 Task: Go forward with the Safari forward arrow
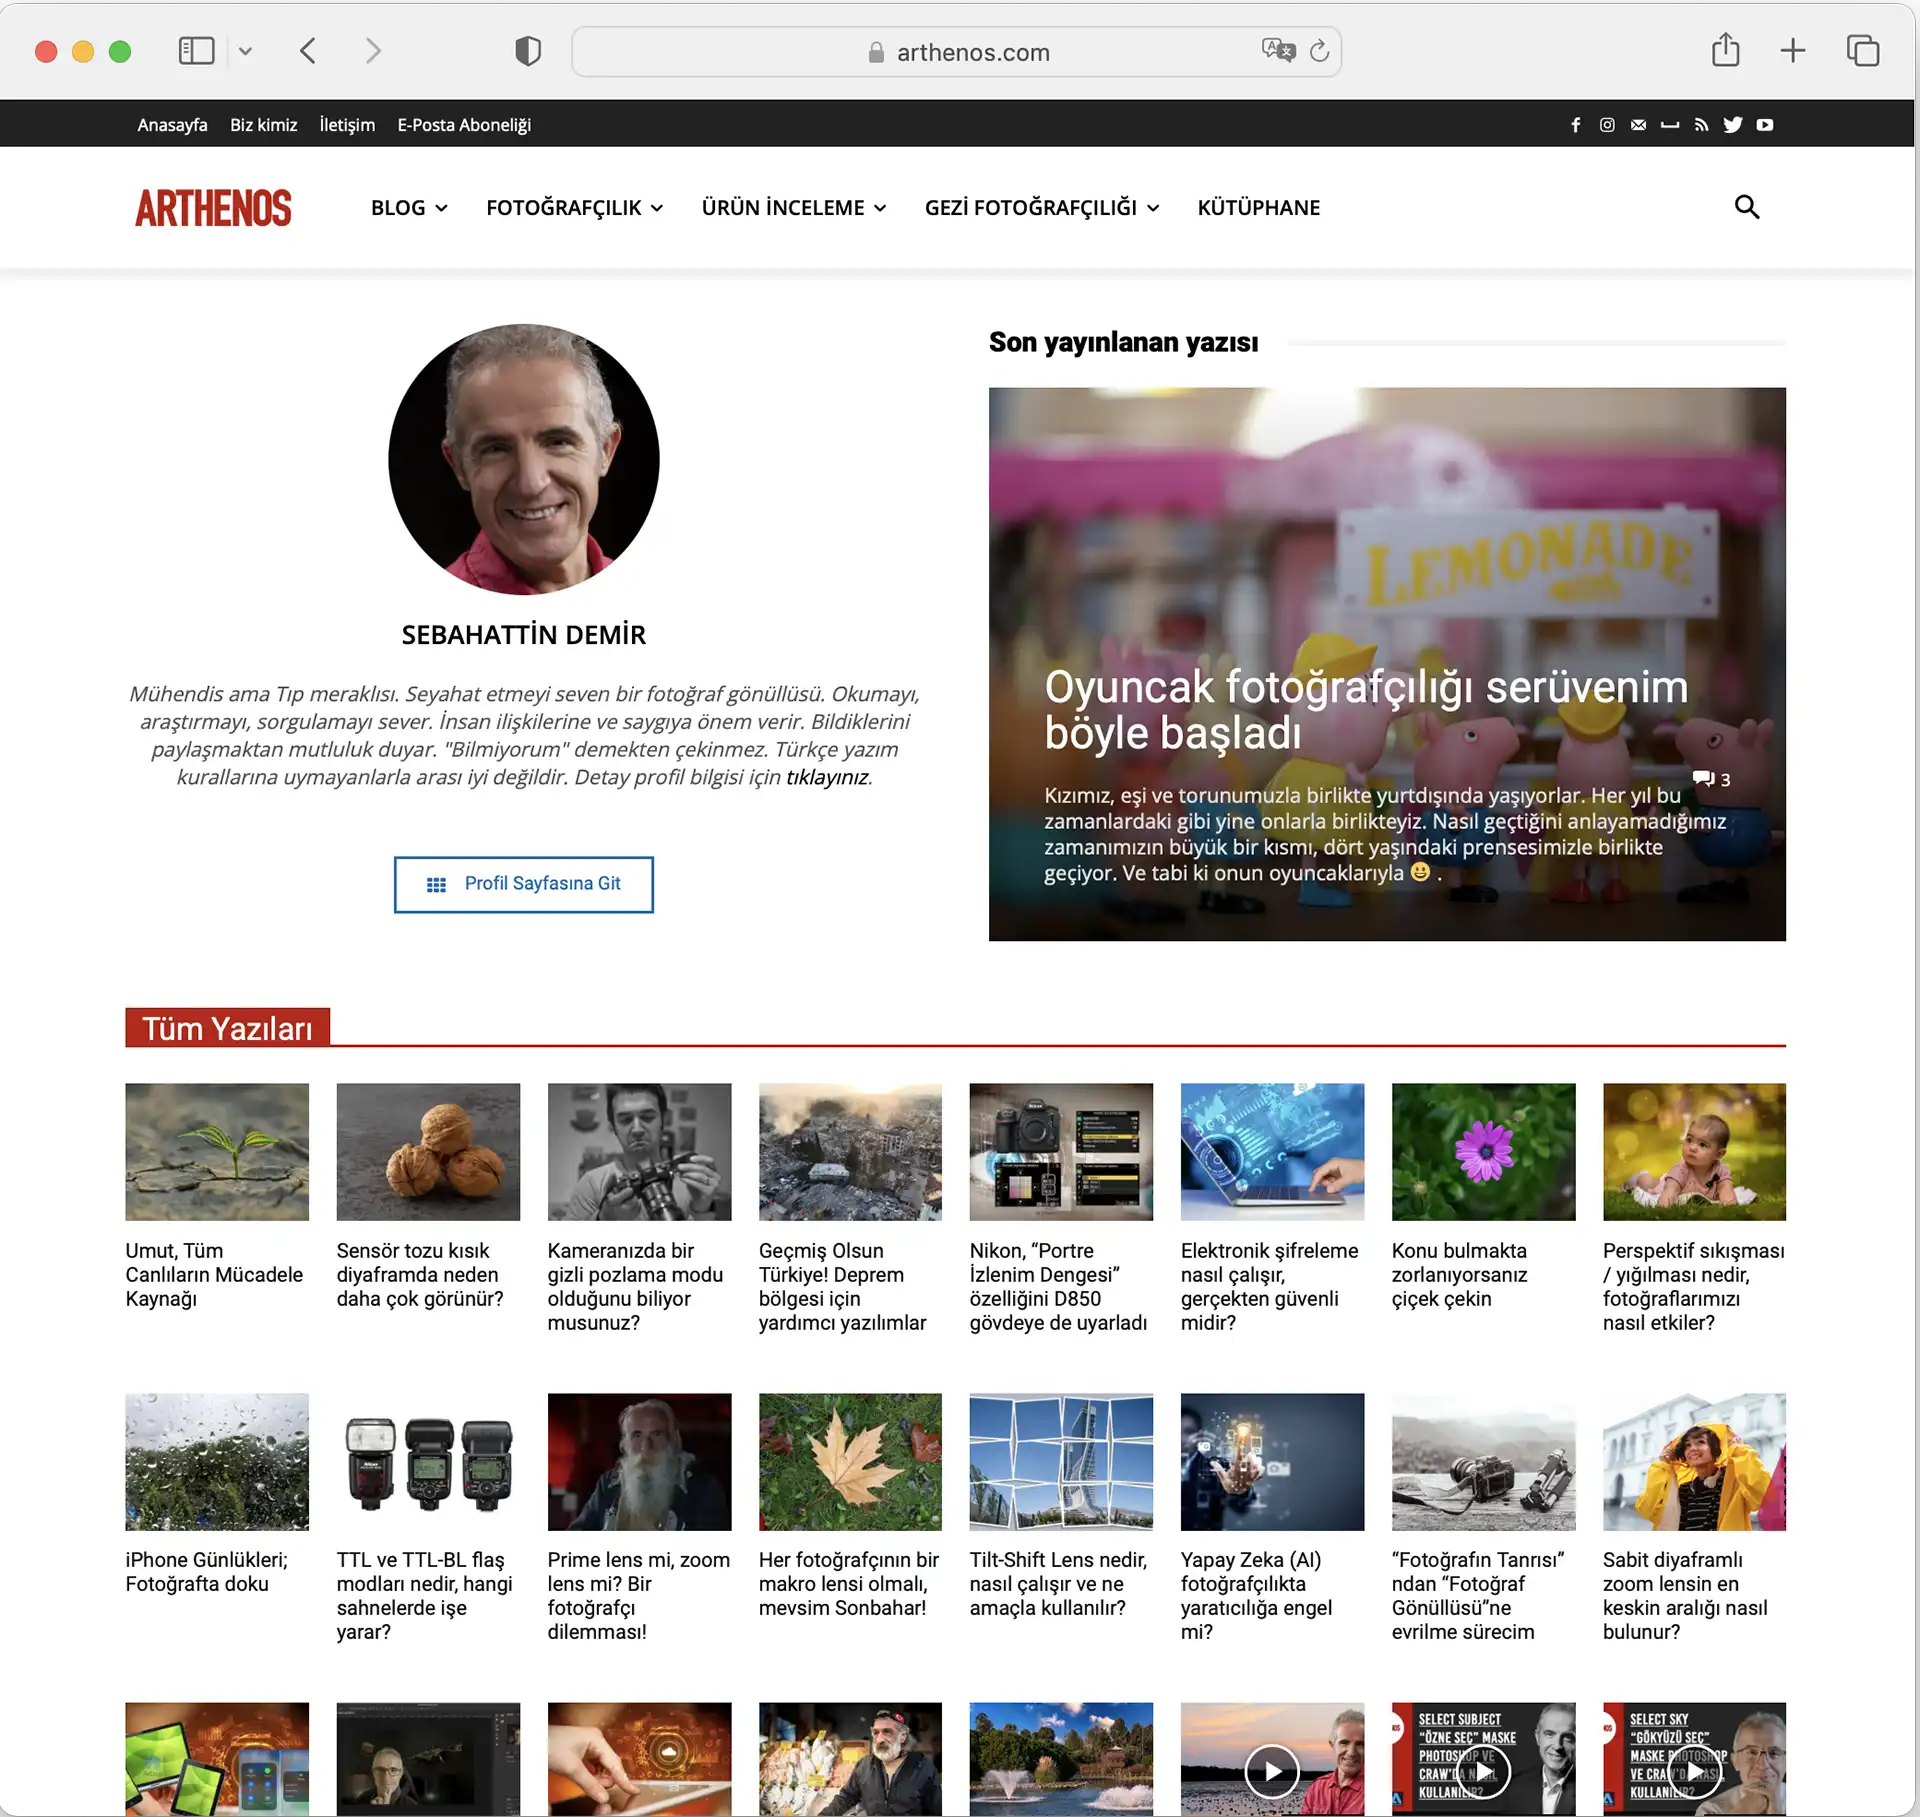373,51
